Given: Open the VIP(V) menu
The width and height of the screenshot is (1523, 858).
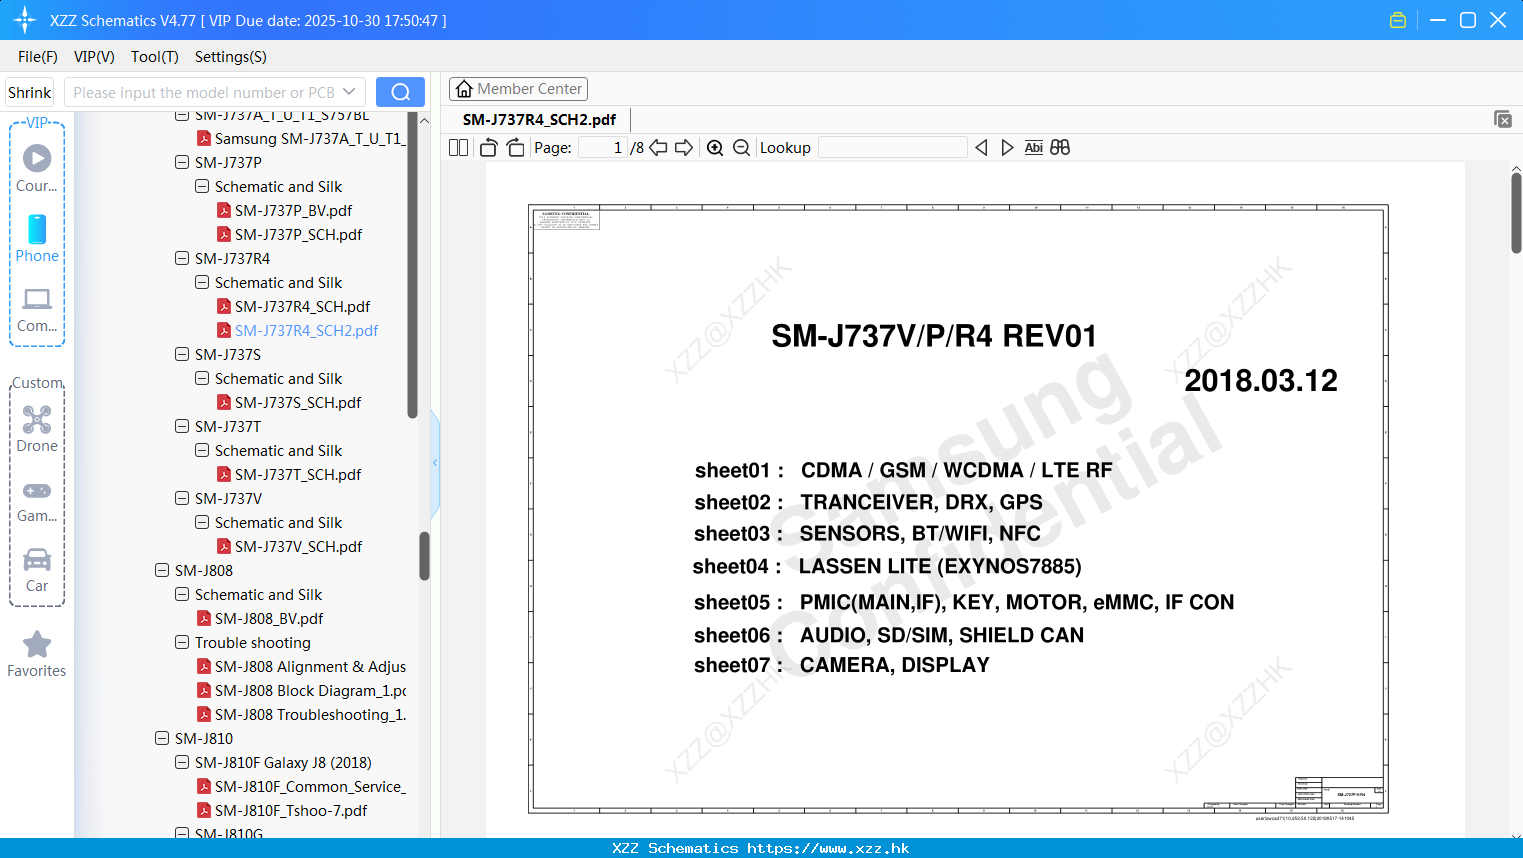Looking at the screenshot, I should 94,57.
